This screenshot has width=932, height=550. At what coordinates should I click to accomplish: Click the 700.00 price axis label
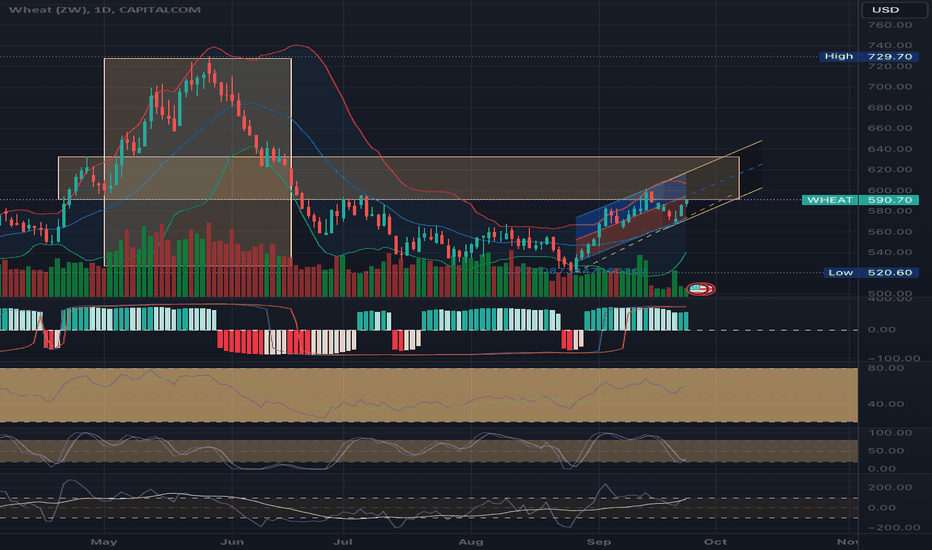[x=890, y=87]
